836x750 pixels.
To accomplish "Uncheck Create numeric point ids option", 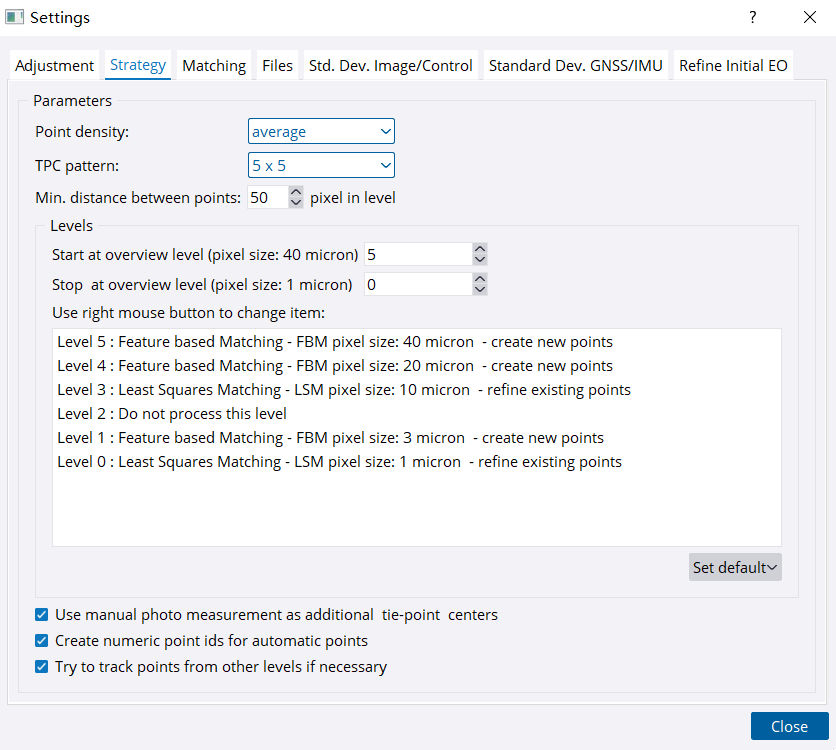I will (x=41, y=641).
